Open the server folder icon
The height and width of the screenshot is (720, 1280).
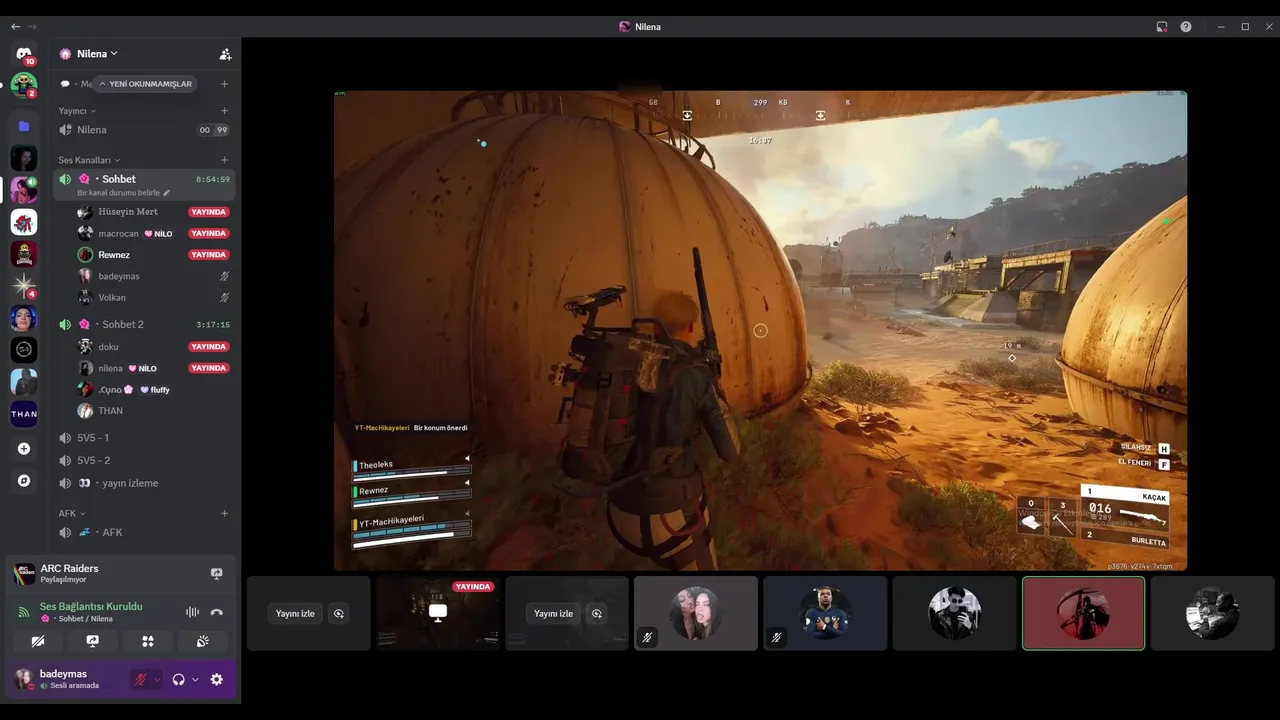point(24,126)
